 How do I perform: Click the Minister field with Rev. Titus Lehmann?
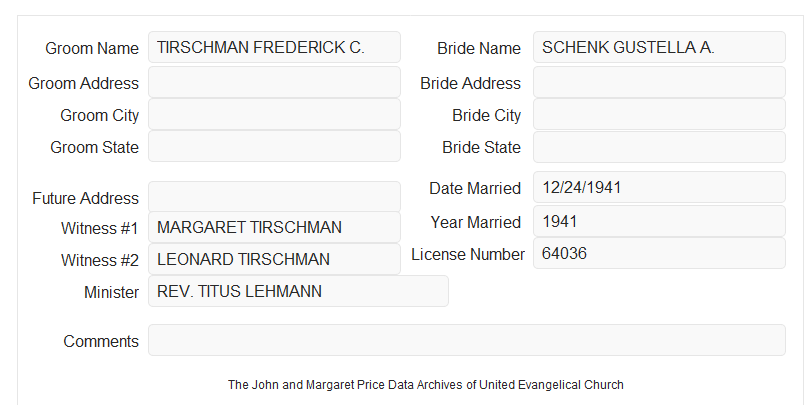[x=298, y=291]
